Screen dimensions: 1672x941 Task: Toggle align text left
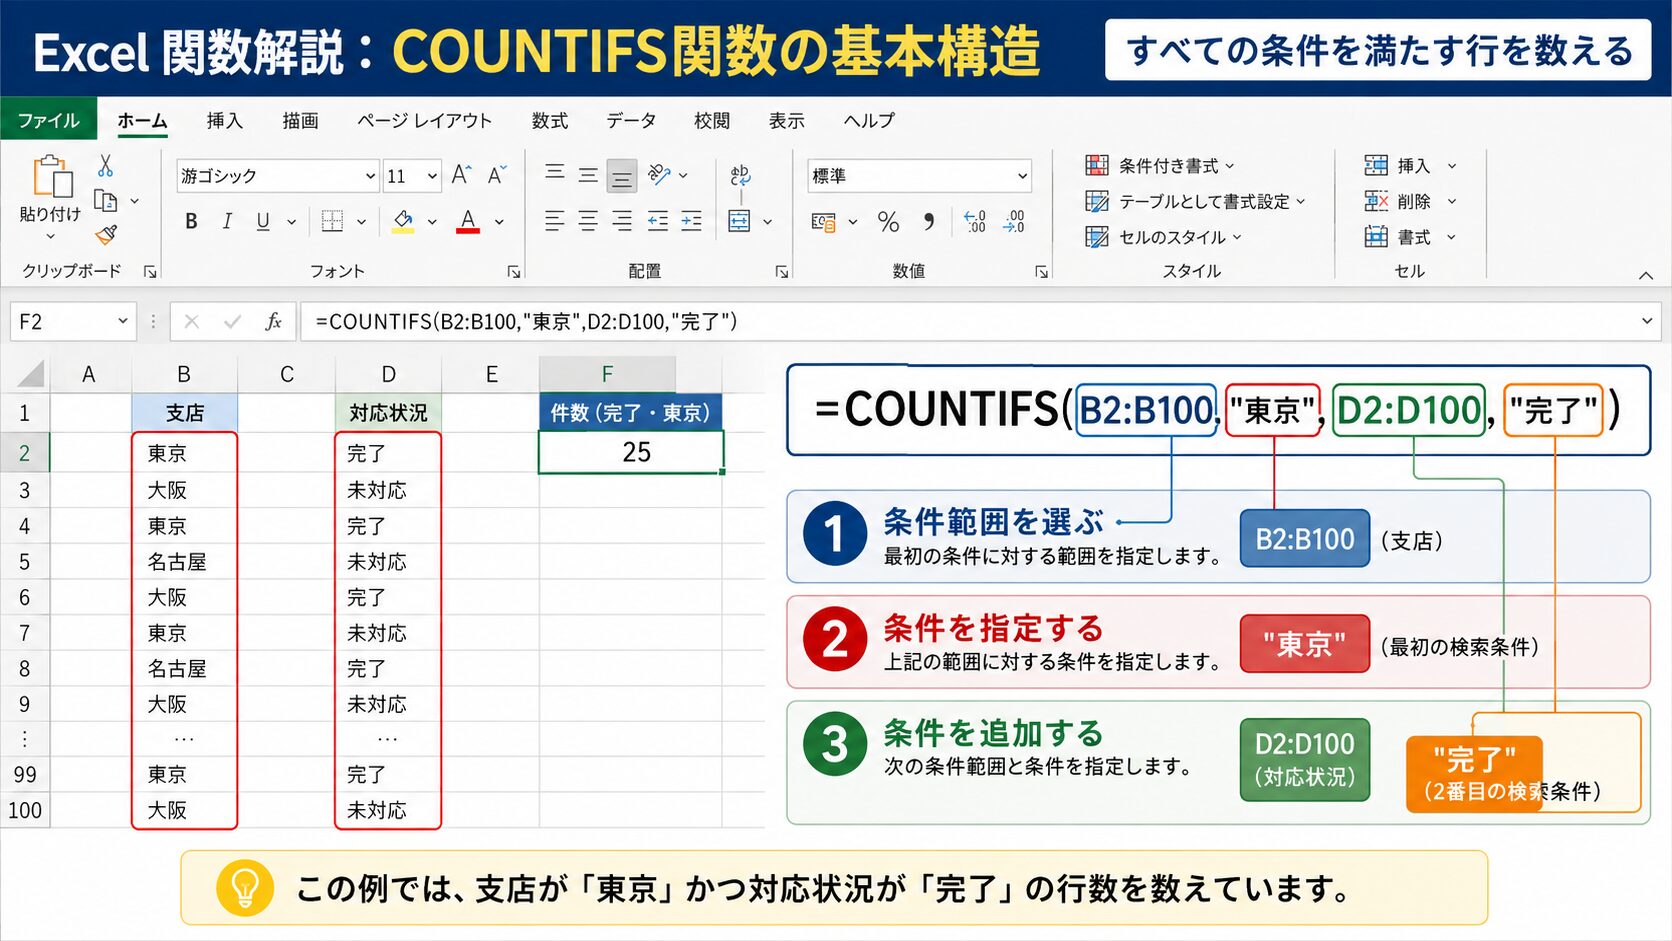555,221
